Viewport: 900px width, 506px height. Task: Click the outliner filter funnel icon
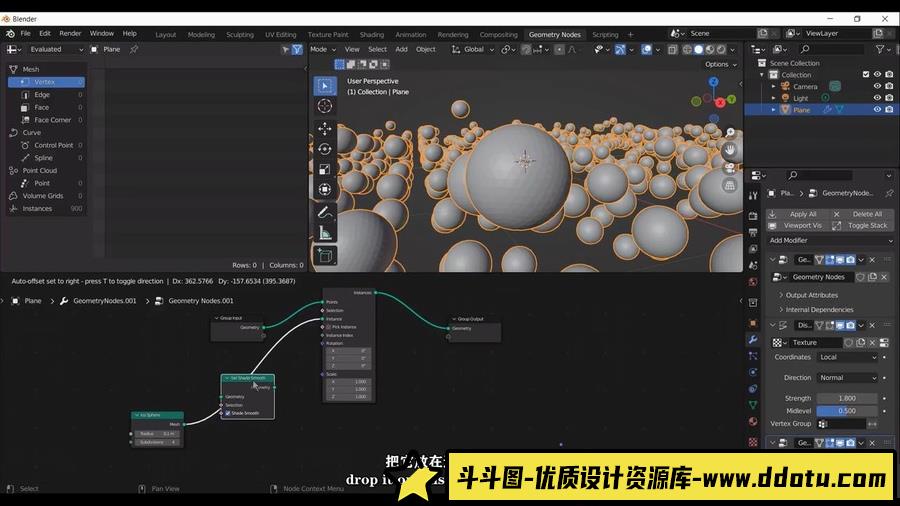880,49
